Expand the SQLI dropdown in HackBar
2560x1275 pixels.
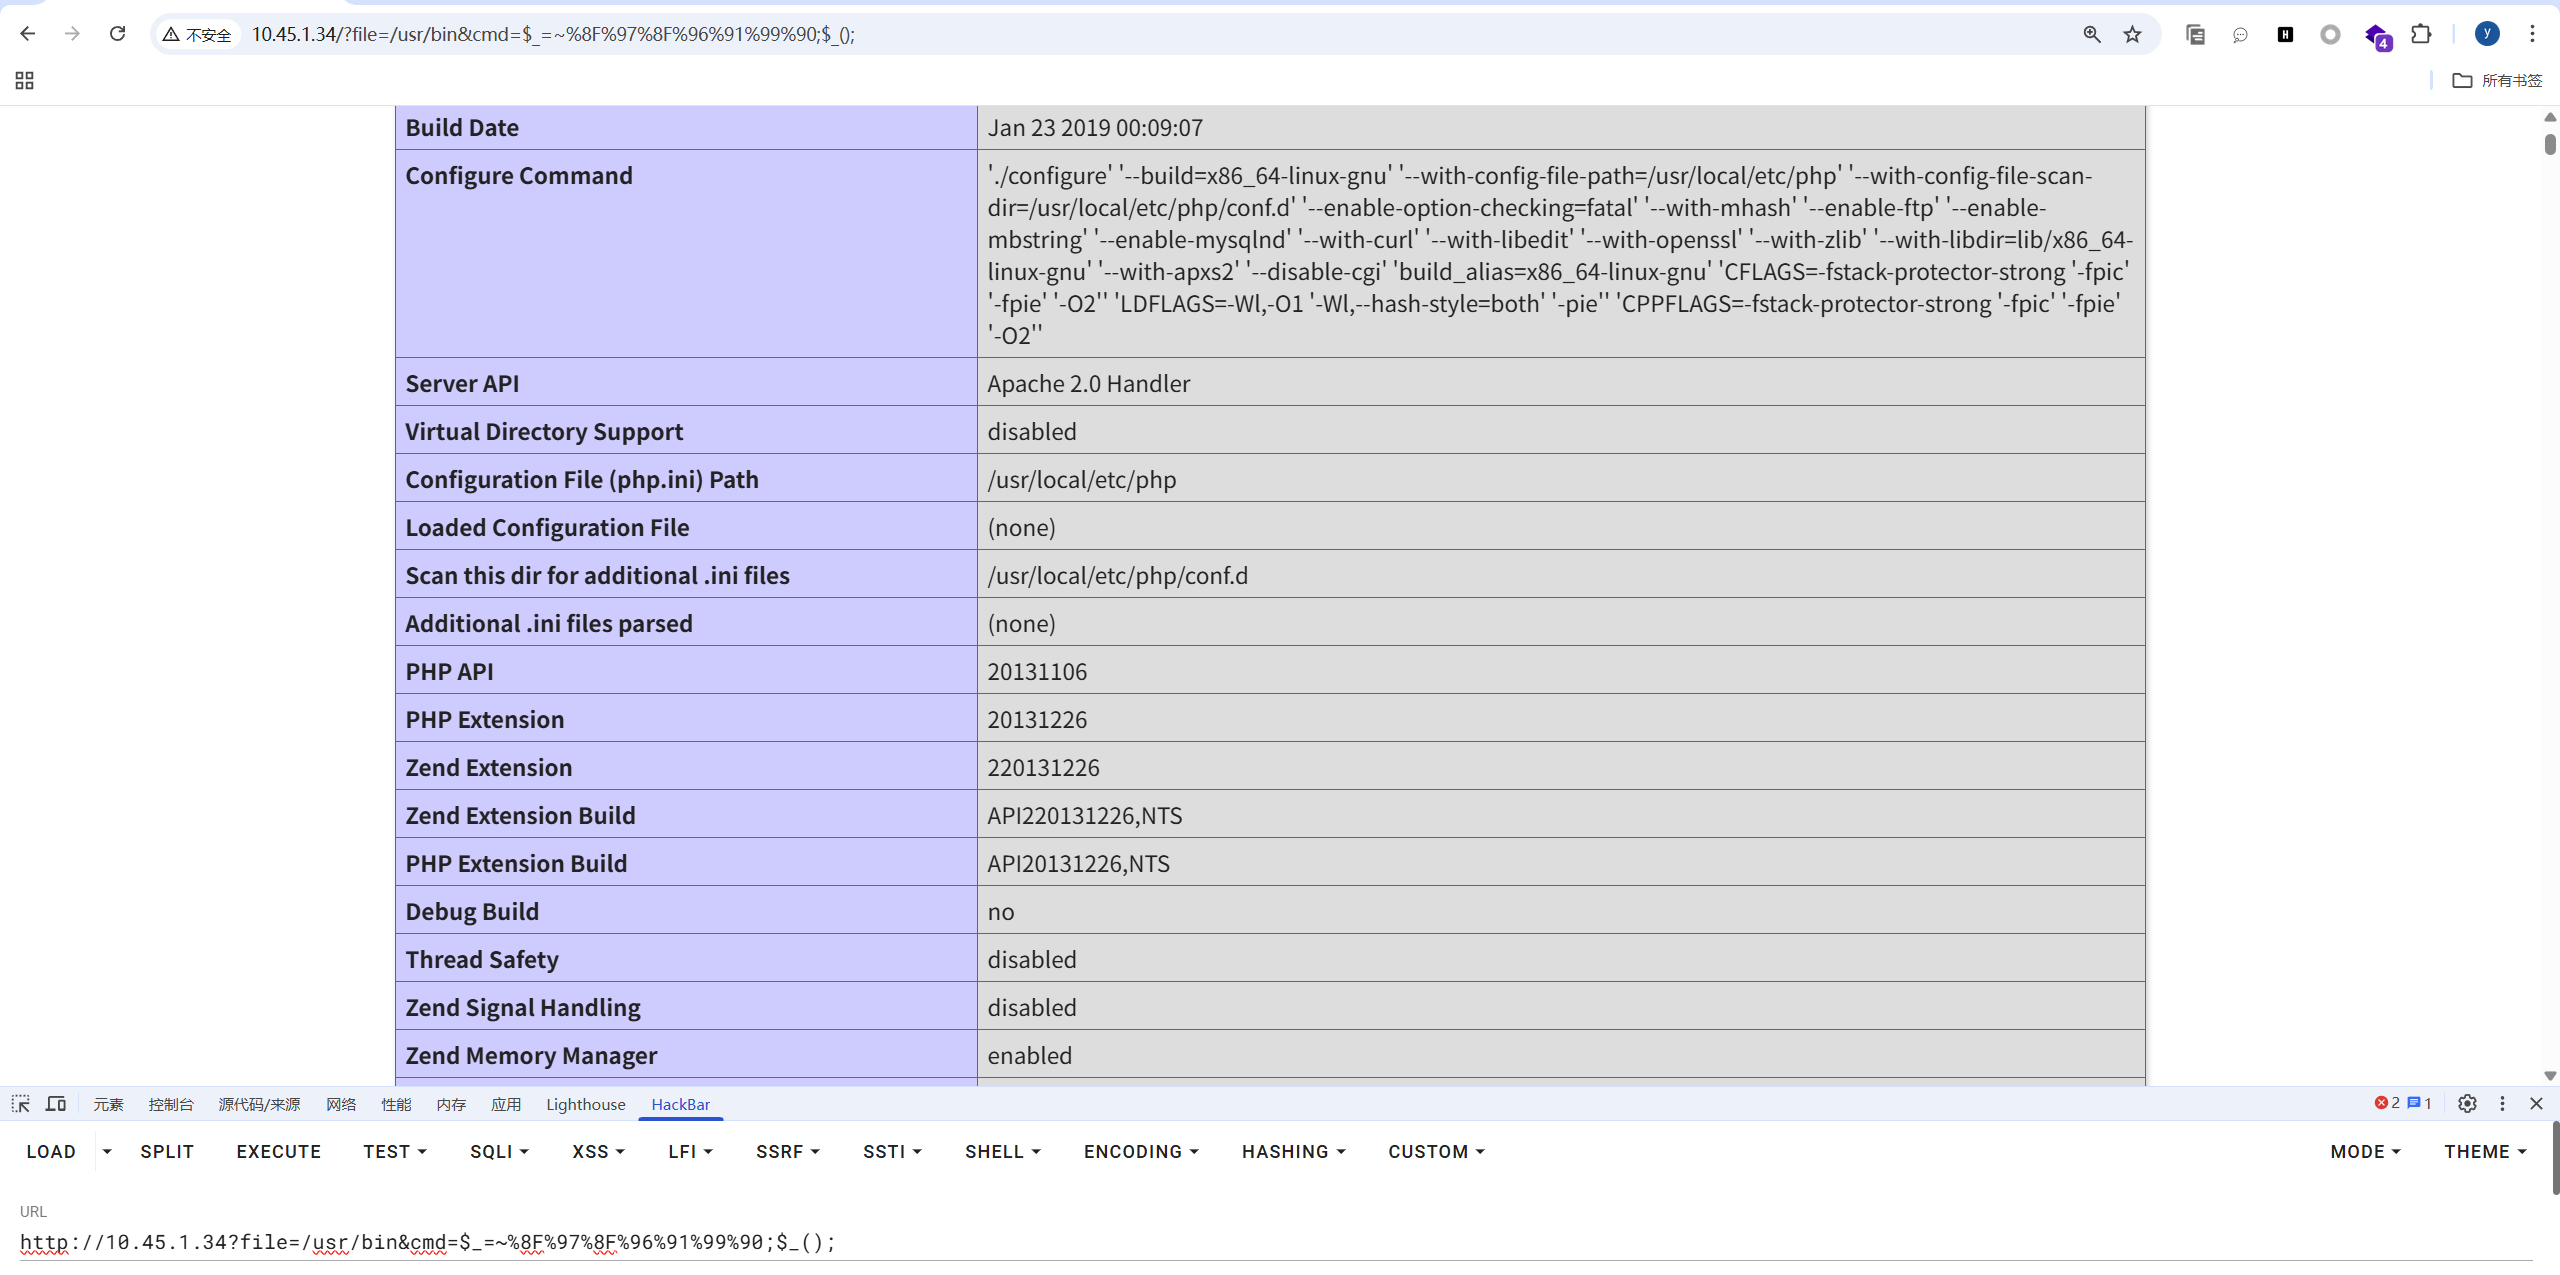[x=499, y=1151]
